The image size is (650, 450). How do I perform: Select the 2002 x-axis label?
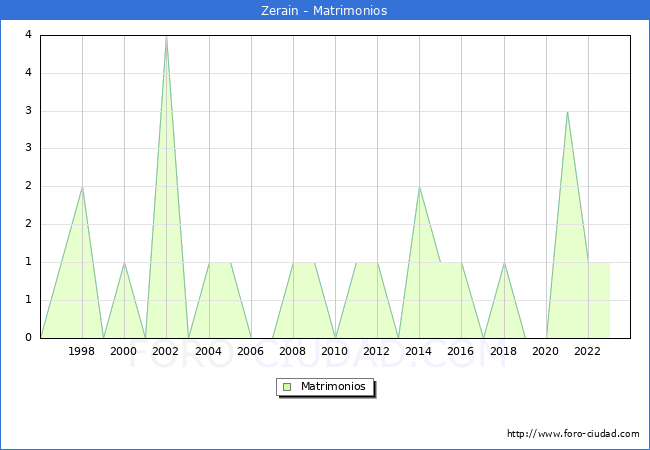tap(165, 351)
